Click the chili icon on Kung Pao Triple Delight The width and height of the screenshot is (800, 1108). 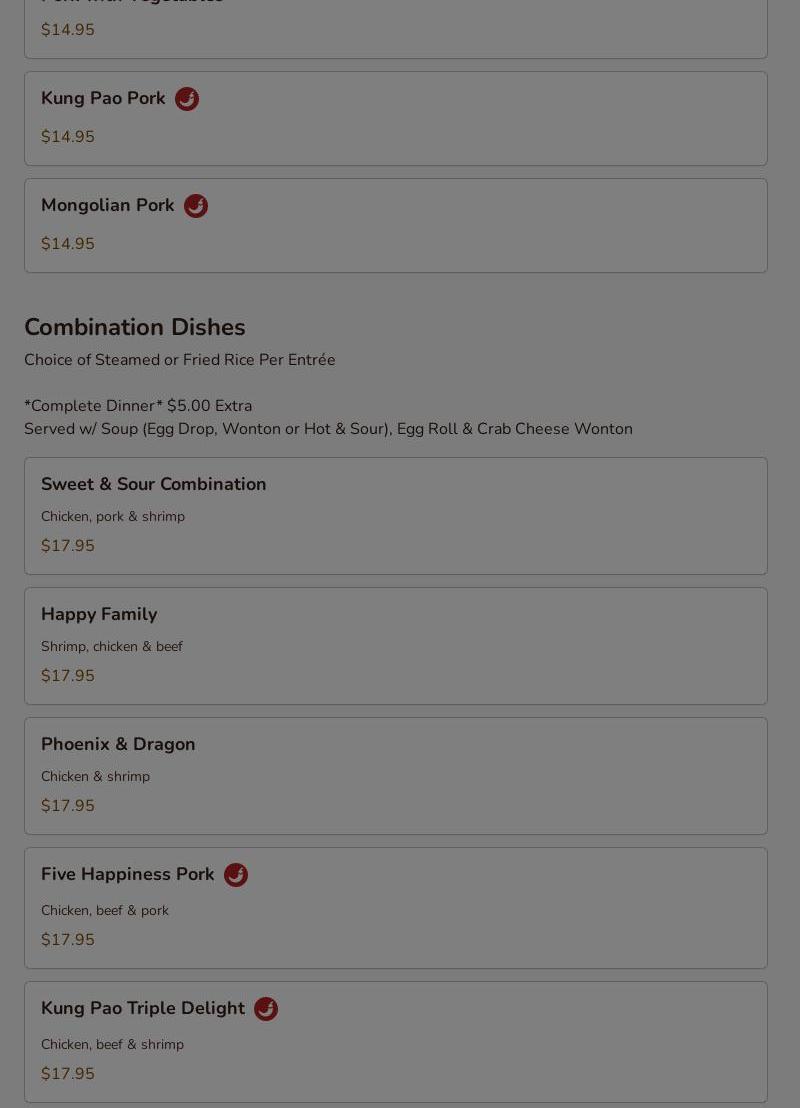266,1008
